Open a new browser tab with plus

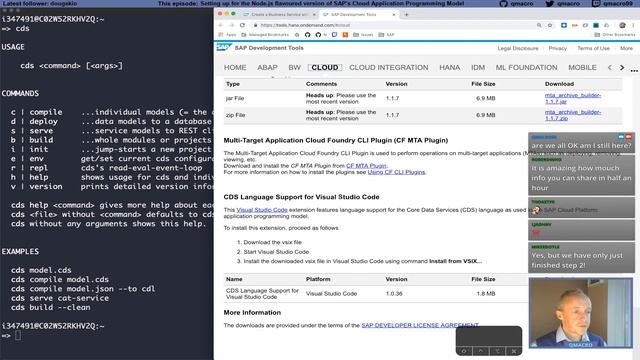[406, 14]
